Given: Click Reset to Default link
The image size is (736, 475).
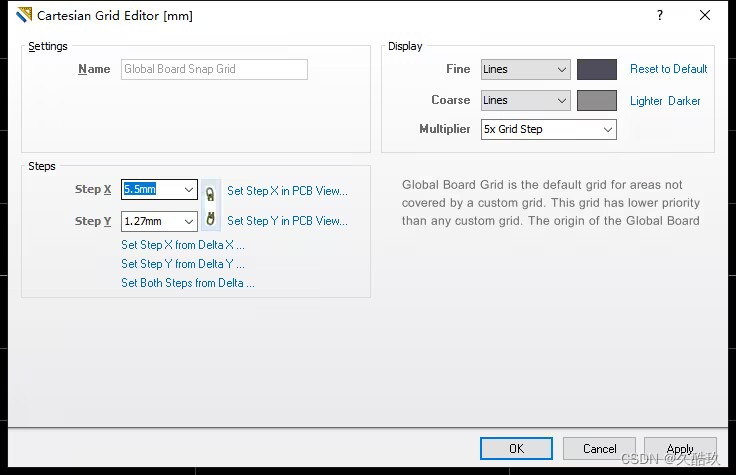Looking at the screenshot, I should [668, 69].
